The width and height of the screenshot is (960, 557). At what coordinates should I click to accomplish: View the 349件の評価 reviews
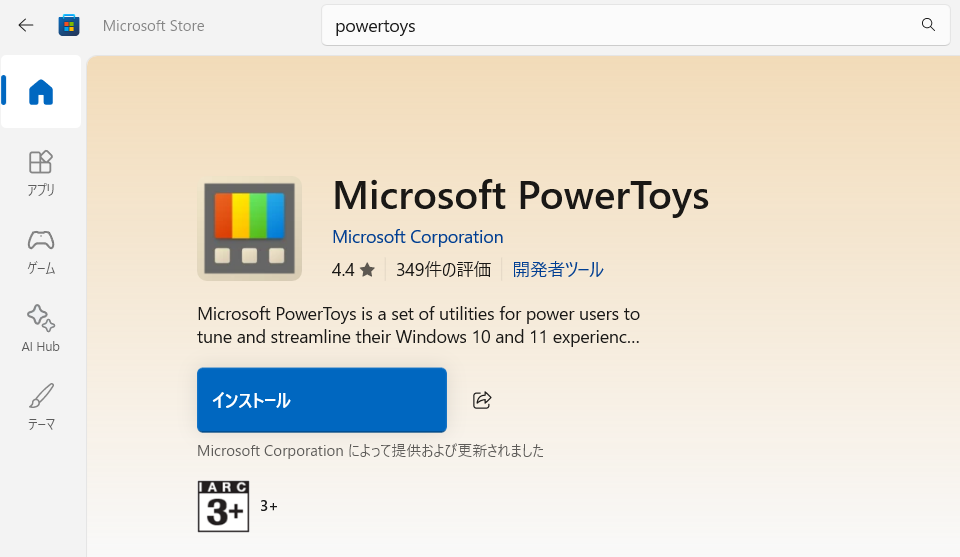tap(443, 270)
